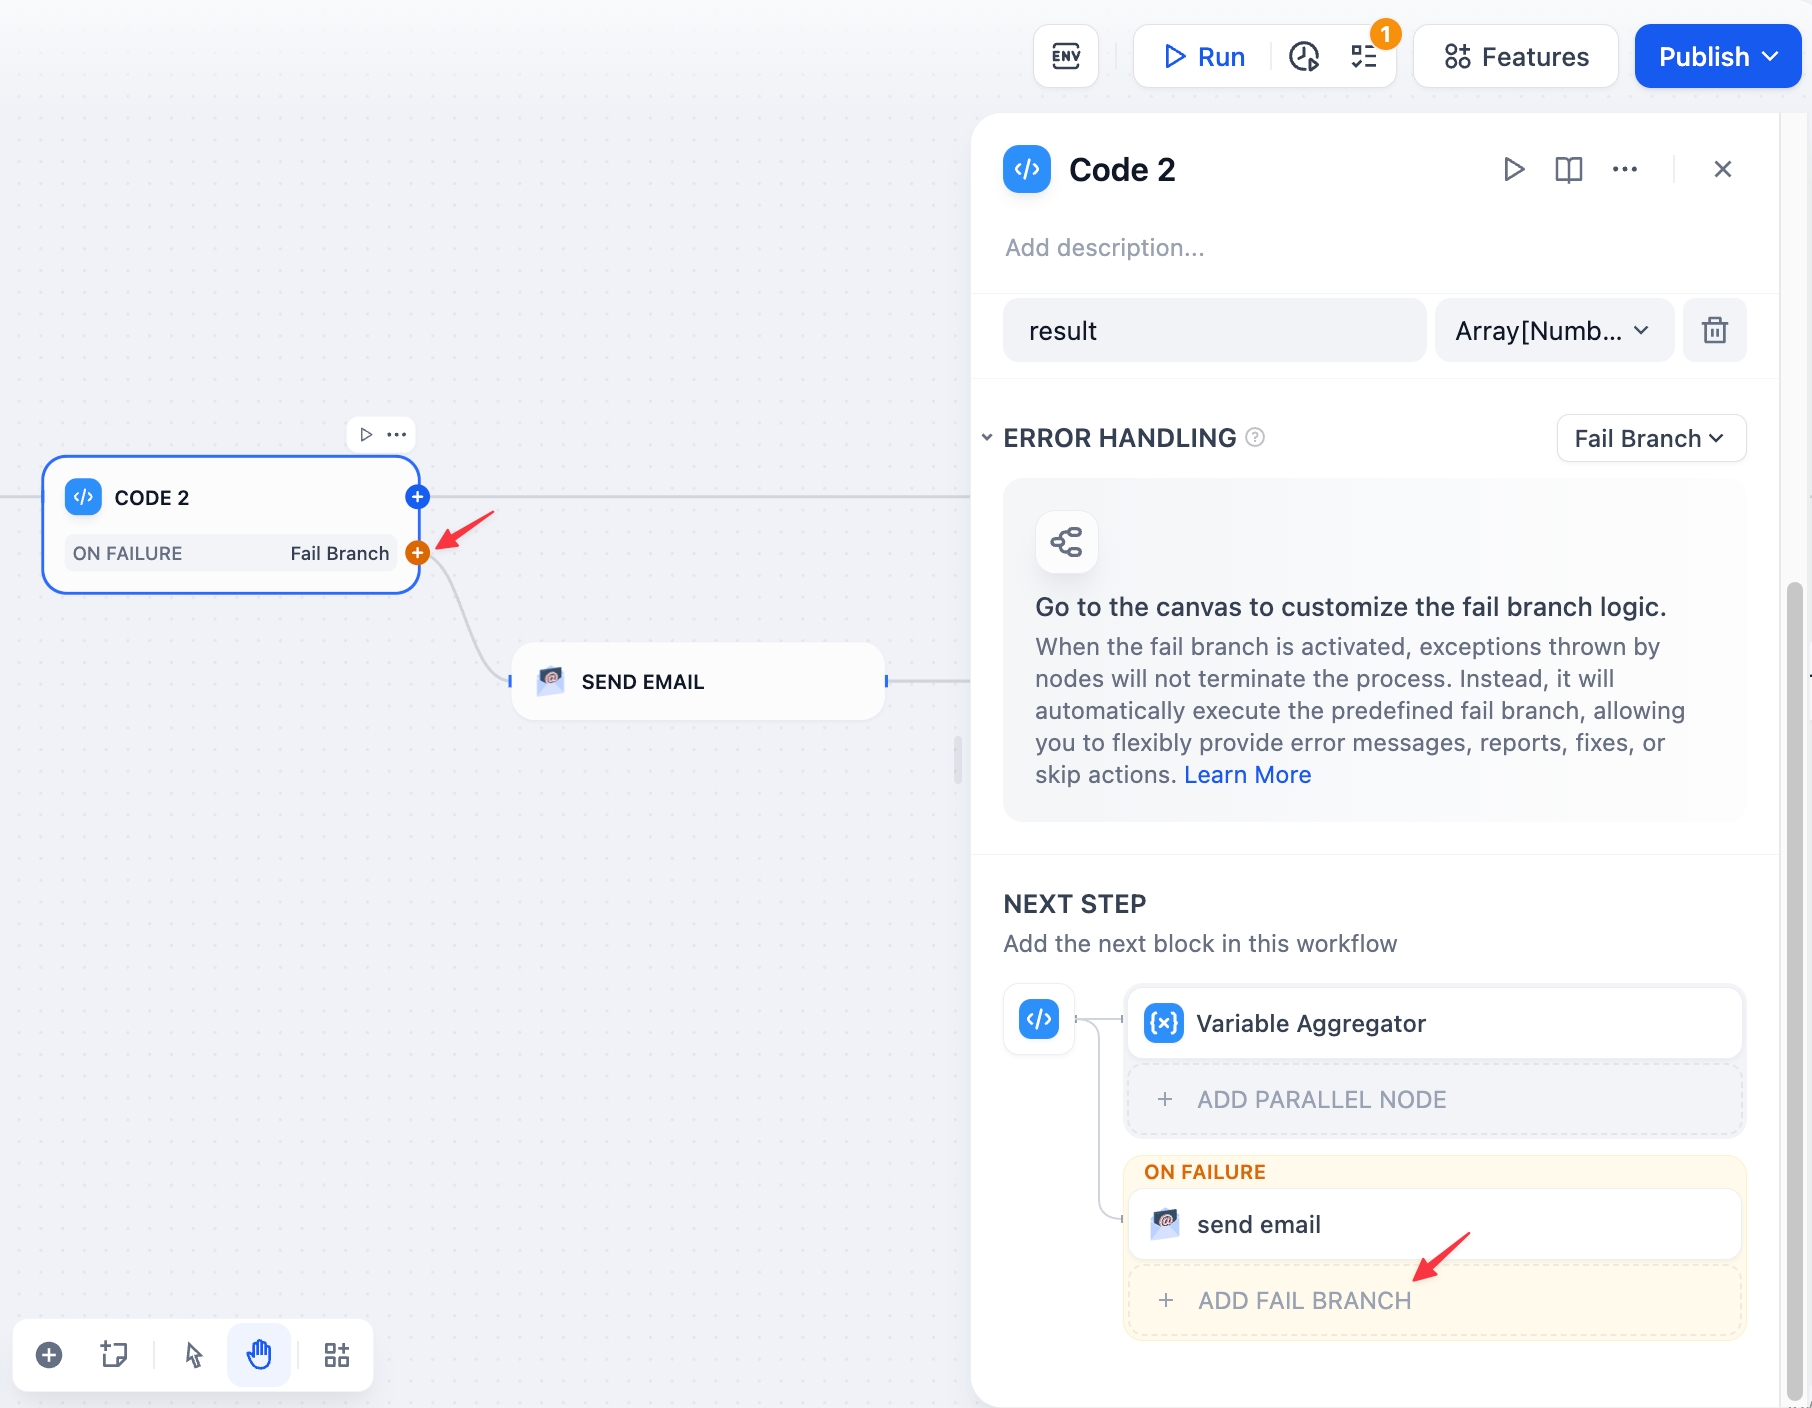Open the Array[Number] type dropdown
The width and height of the screenshot is (1812, 1408).
(x=1553, y=331)
